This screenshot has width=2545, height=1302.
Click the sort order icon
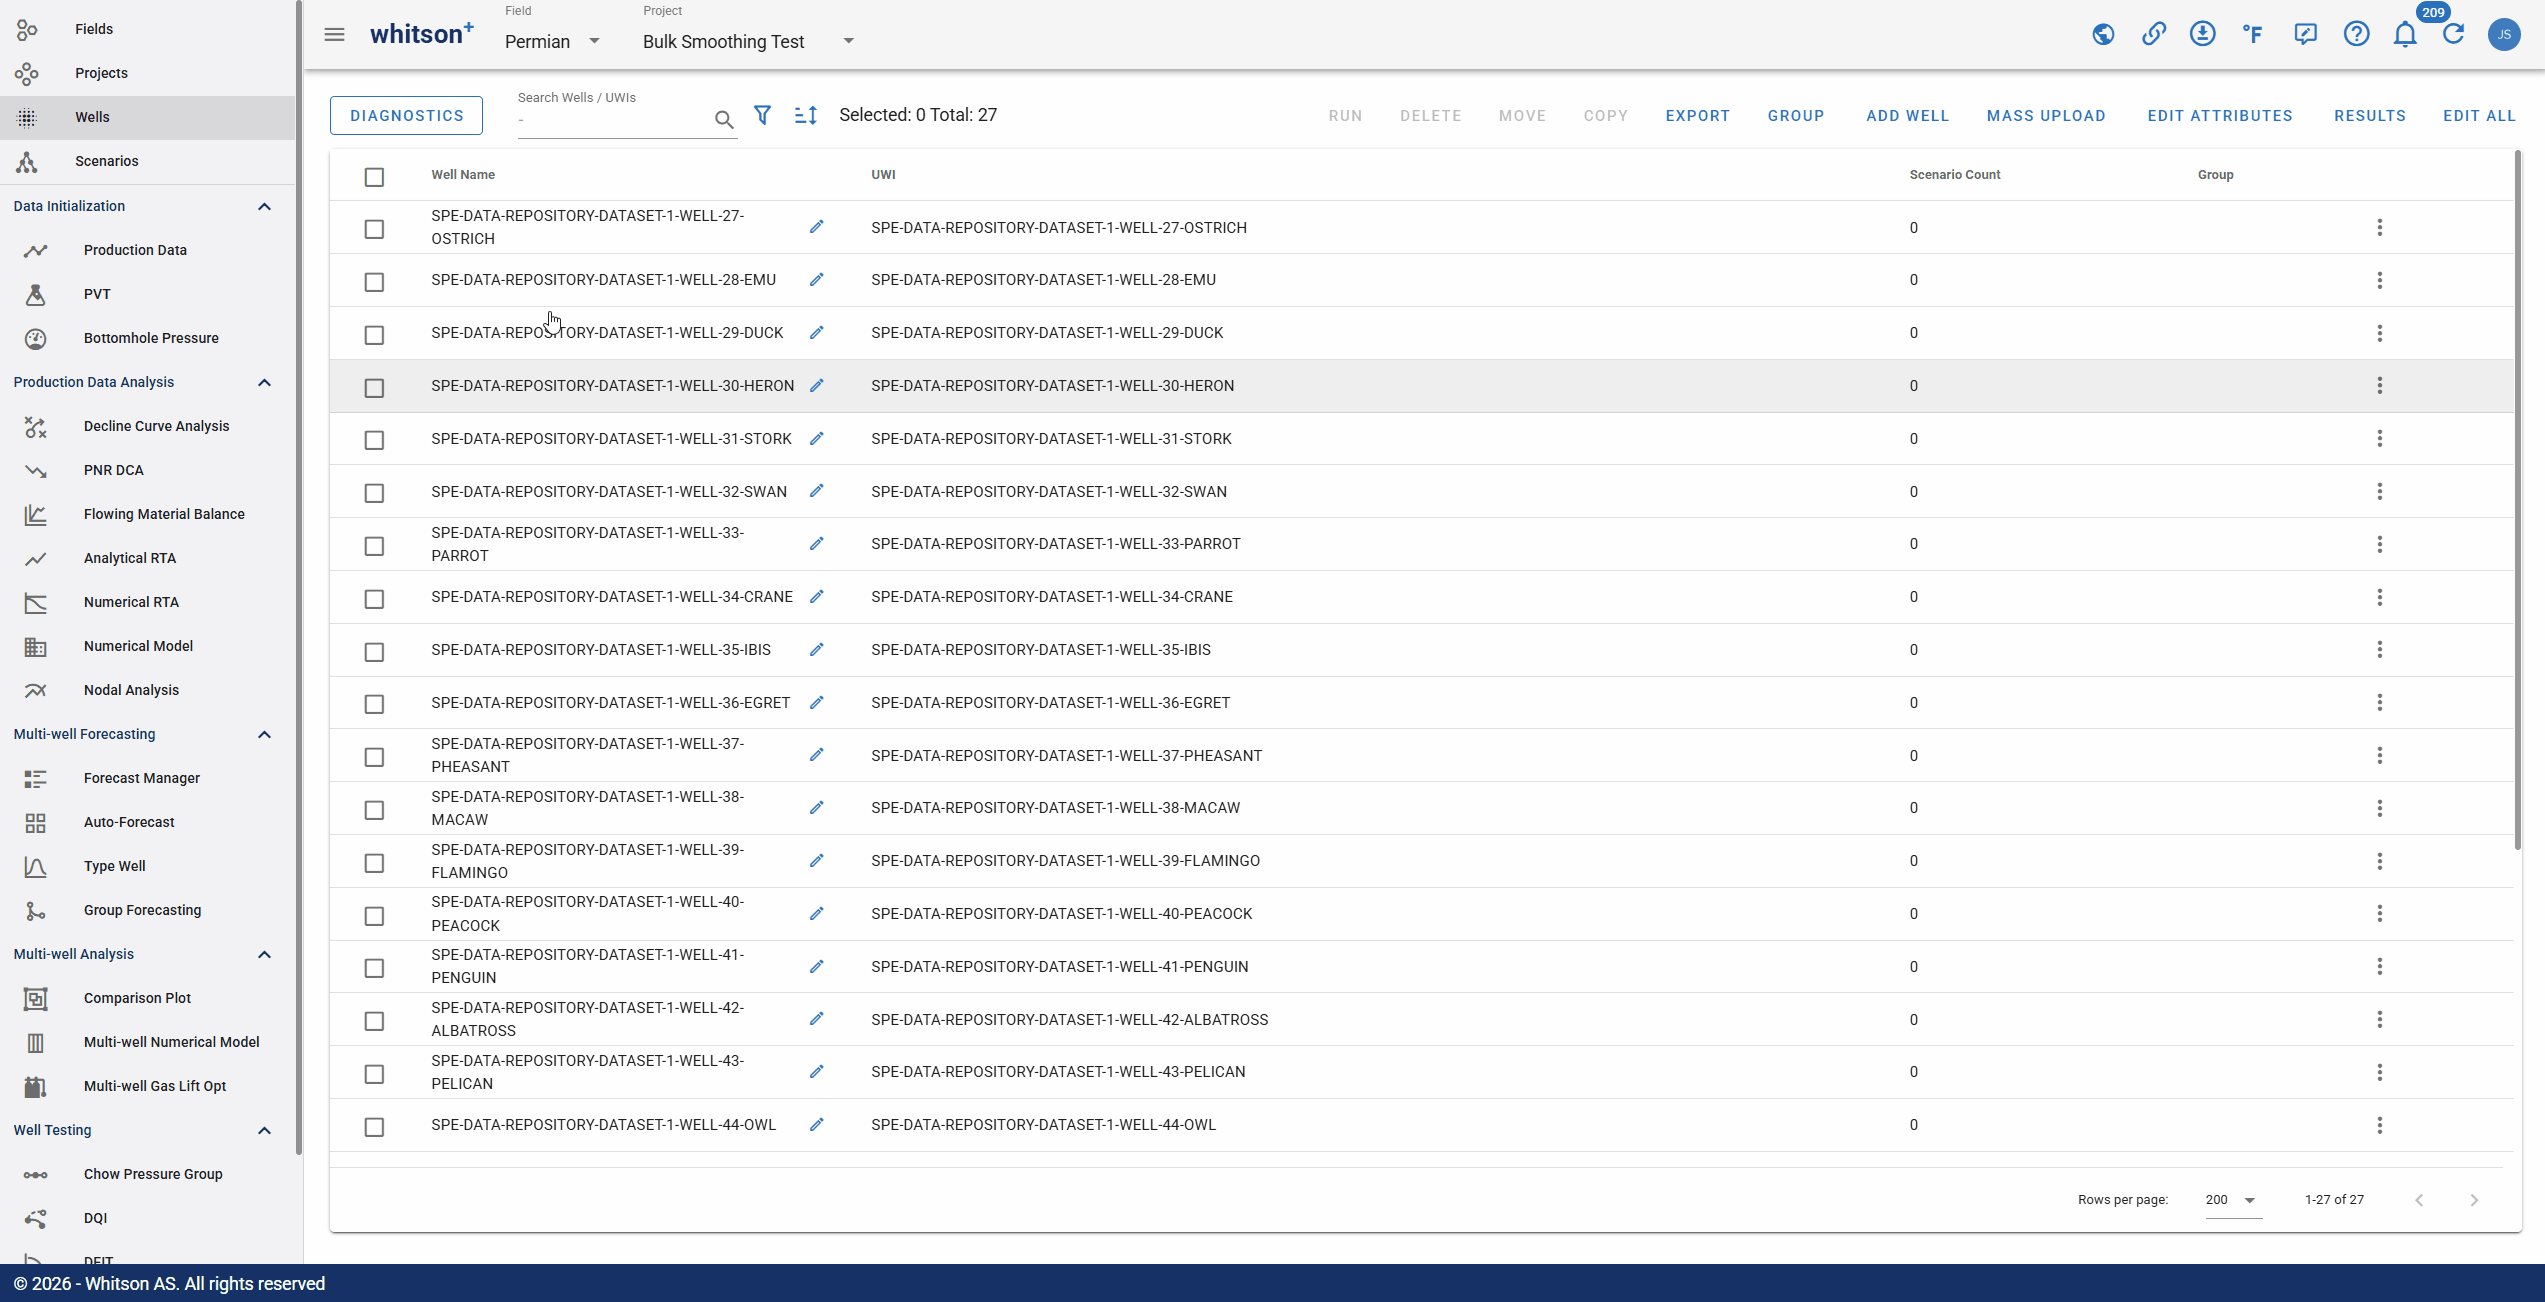tap(806, 116)
